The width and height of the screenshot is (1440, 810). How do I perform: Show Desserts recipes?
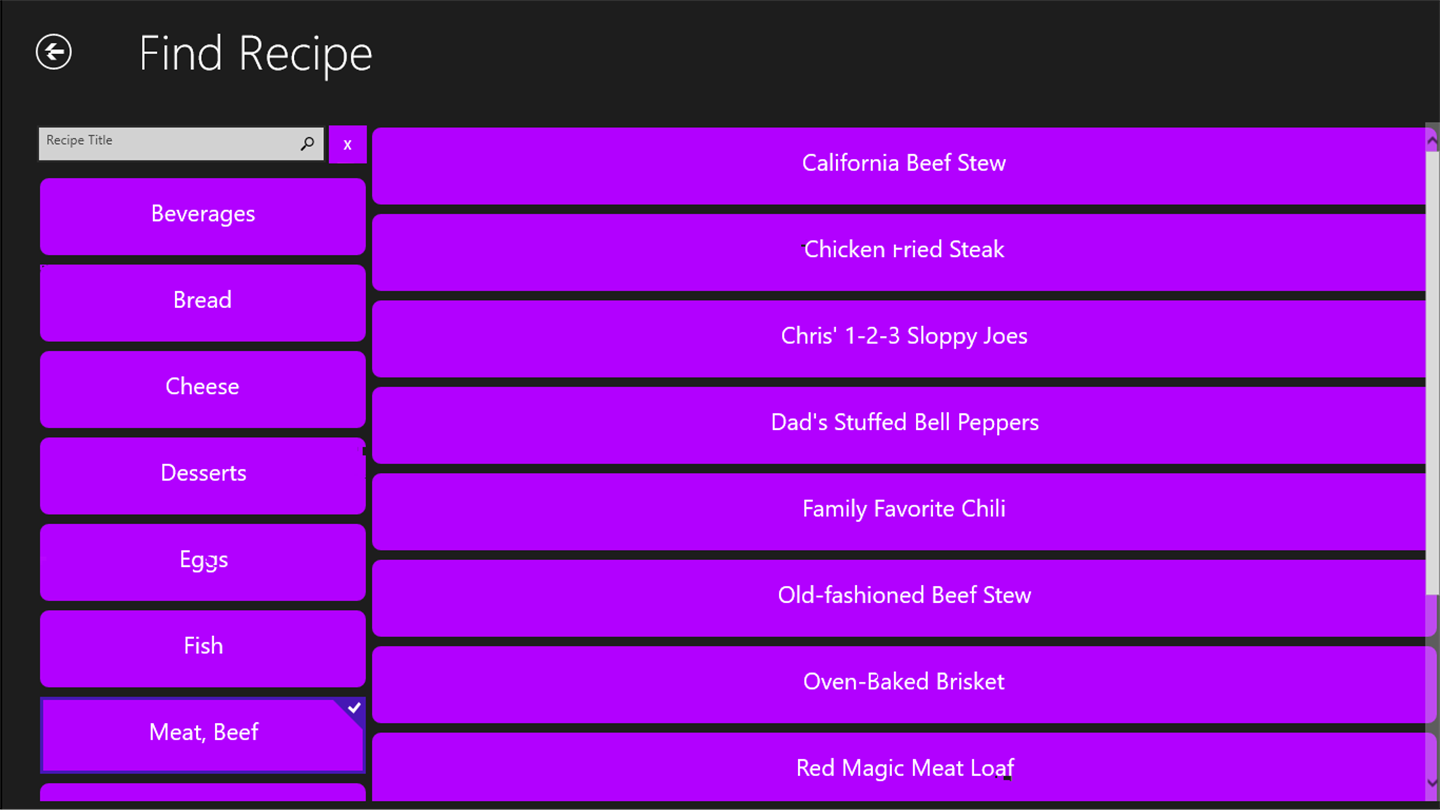click(x=203, y=474)
